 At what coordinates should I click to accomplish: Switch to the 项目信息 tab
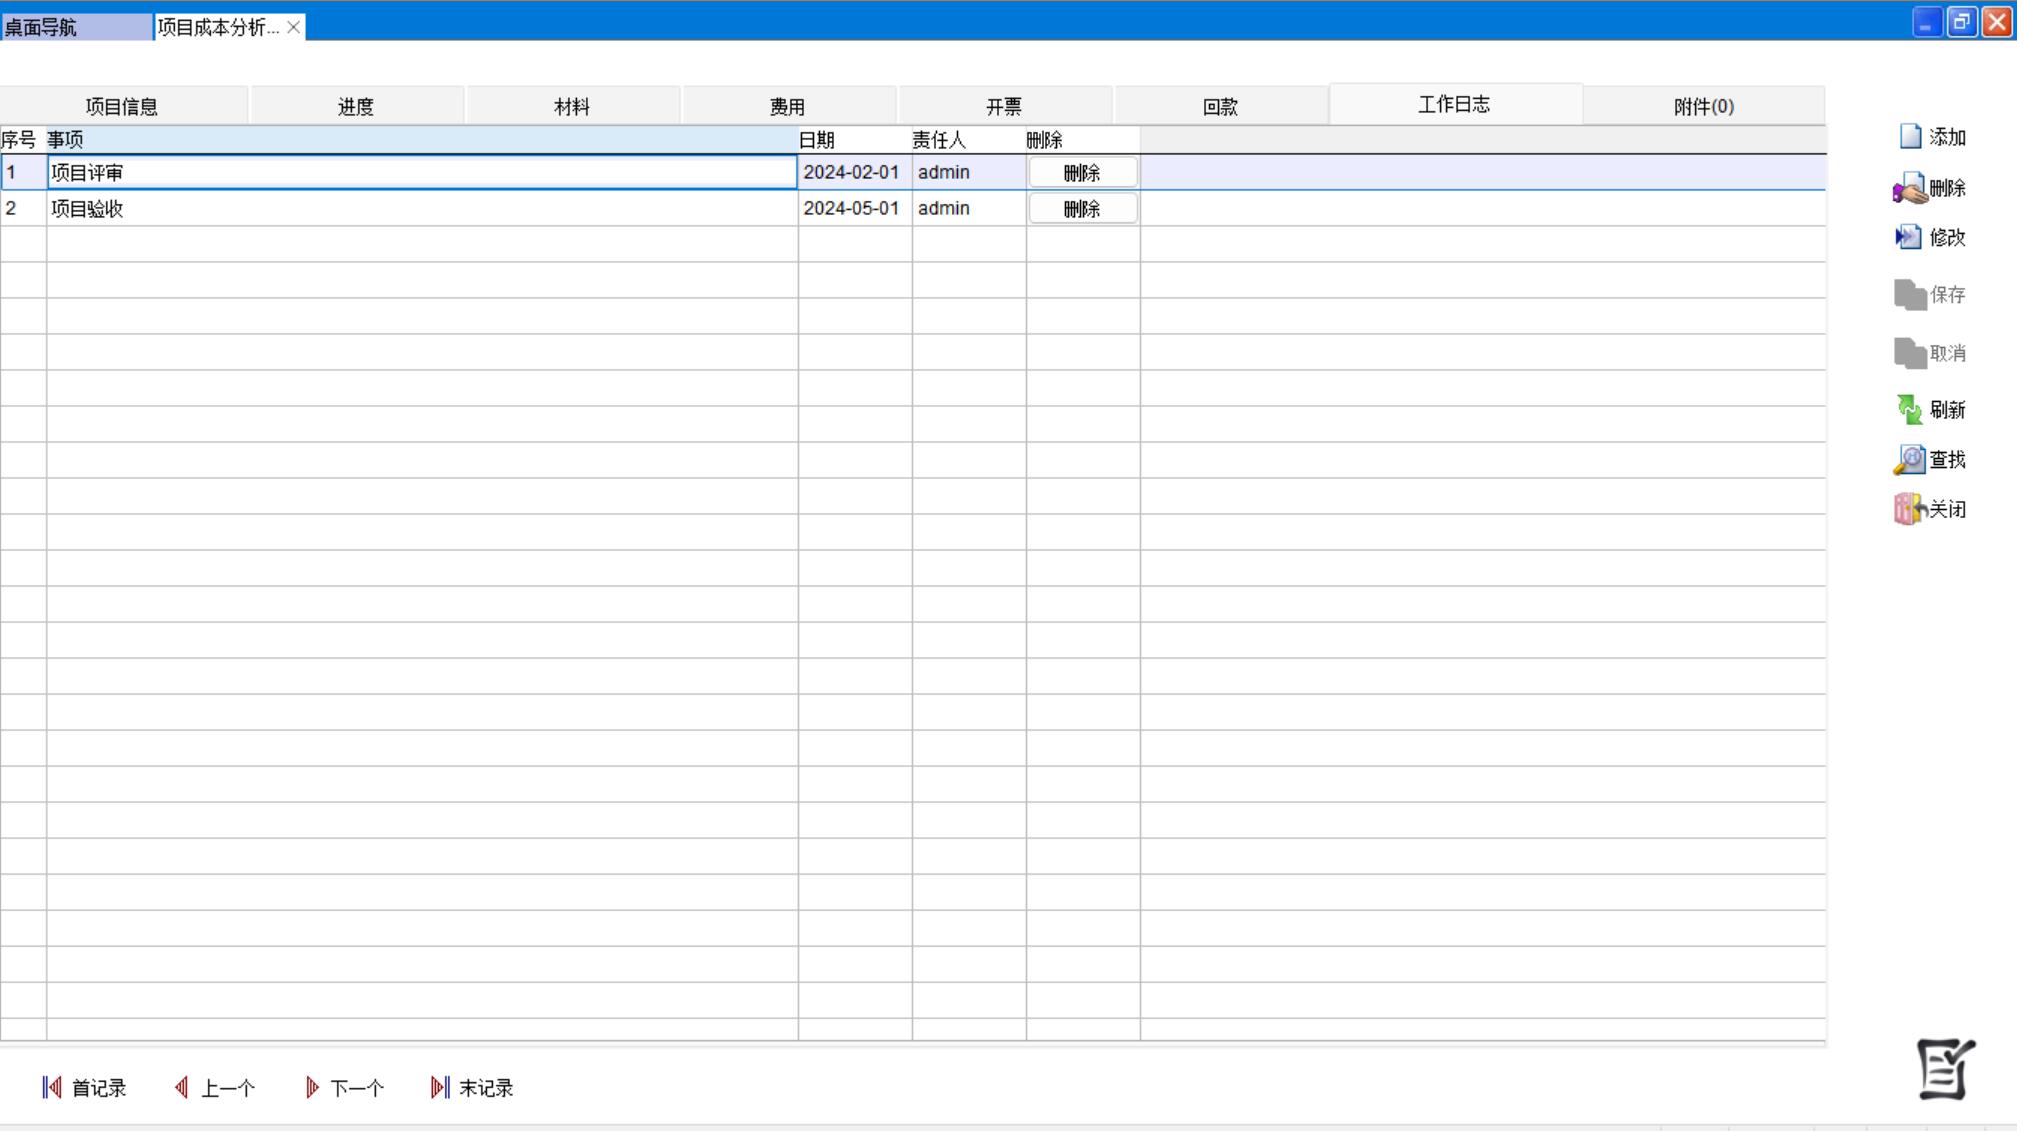pyautogui.click(x=122, y=107)
